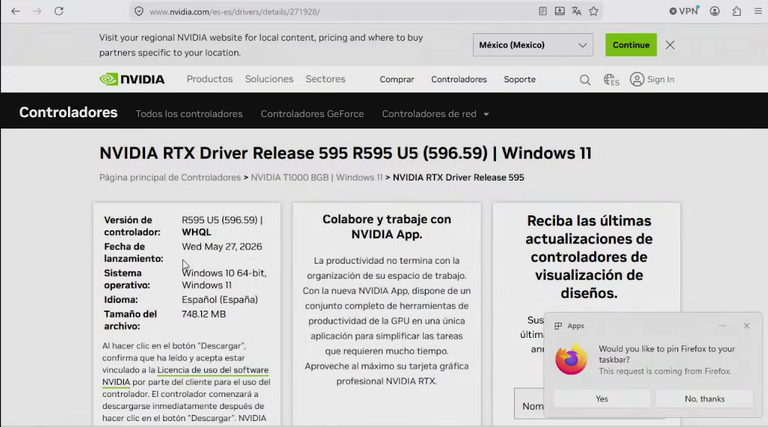This screenshot has height=427, width=768.
Task: Toggle reader view icon in address bar
Action: point(543,11)
